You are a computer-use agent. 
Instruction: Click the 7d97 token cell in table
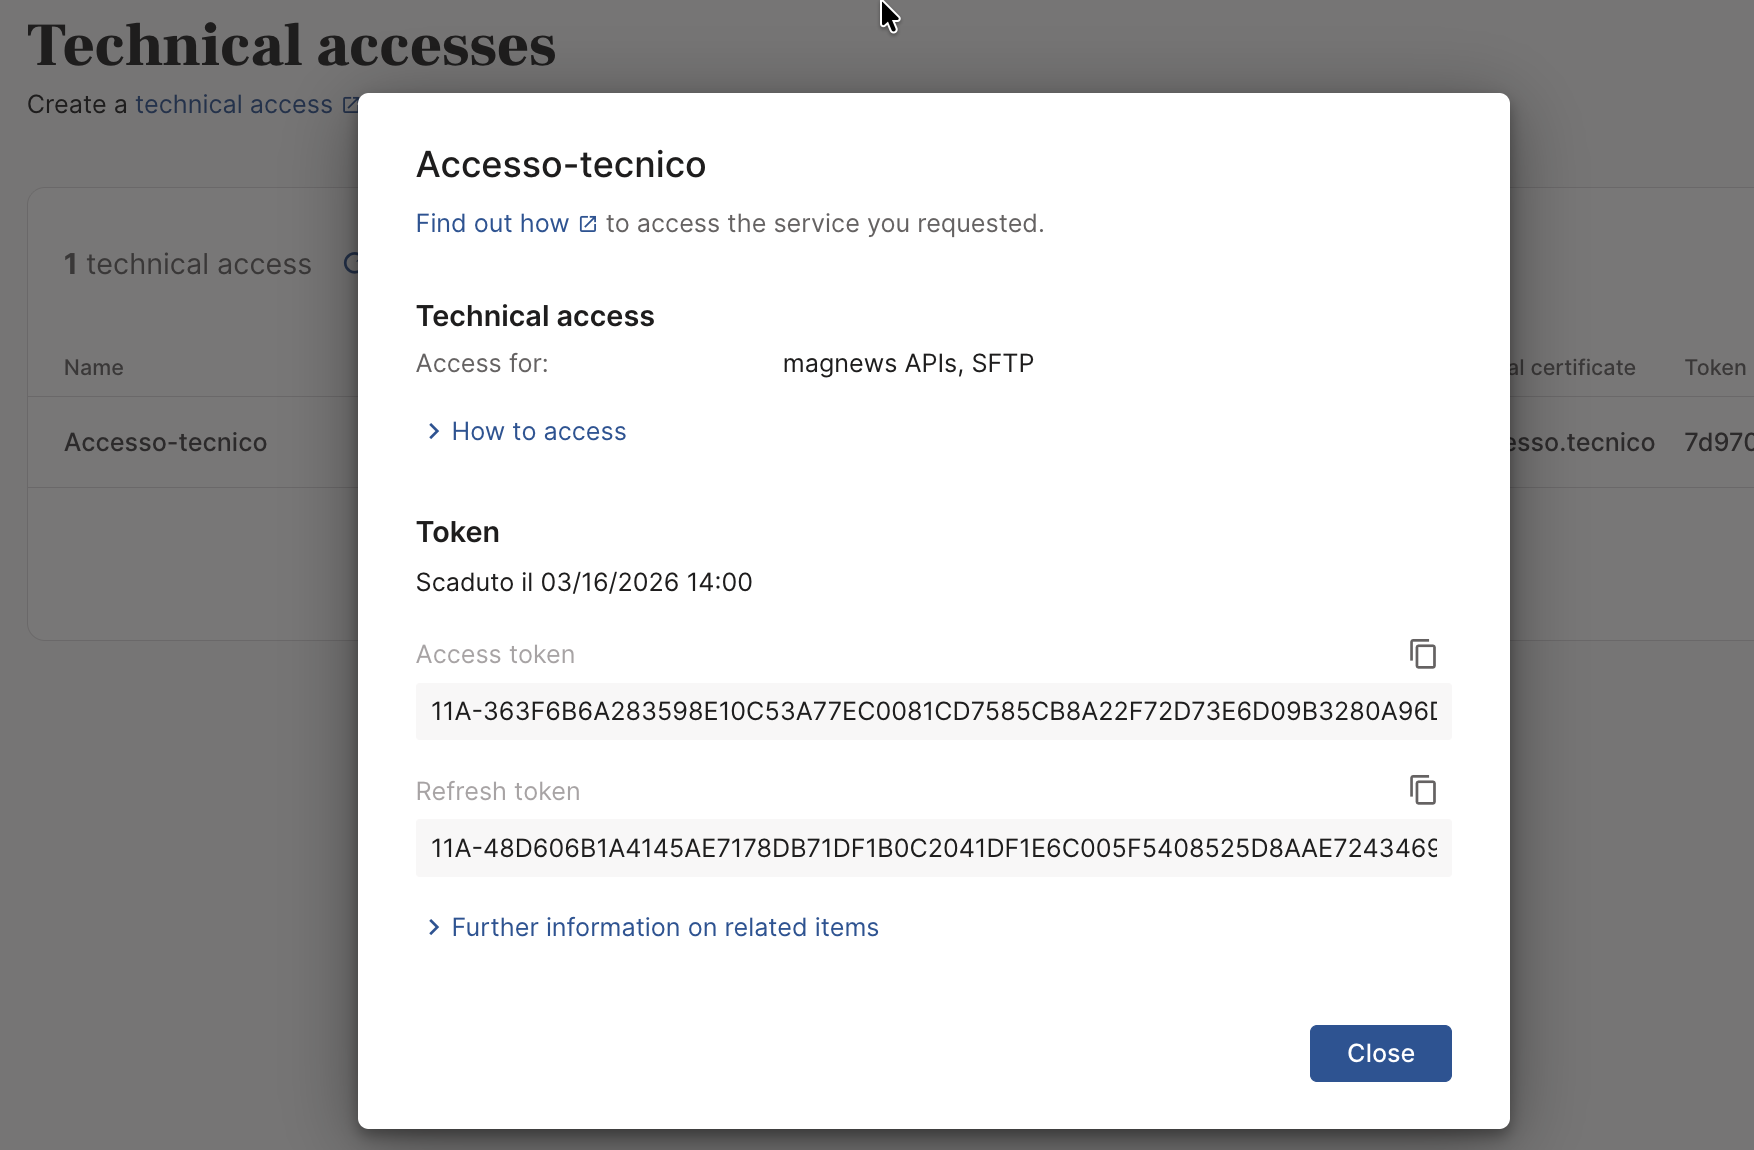coord(1717,442)
